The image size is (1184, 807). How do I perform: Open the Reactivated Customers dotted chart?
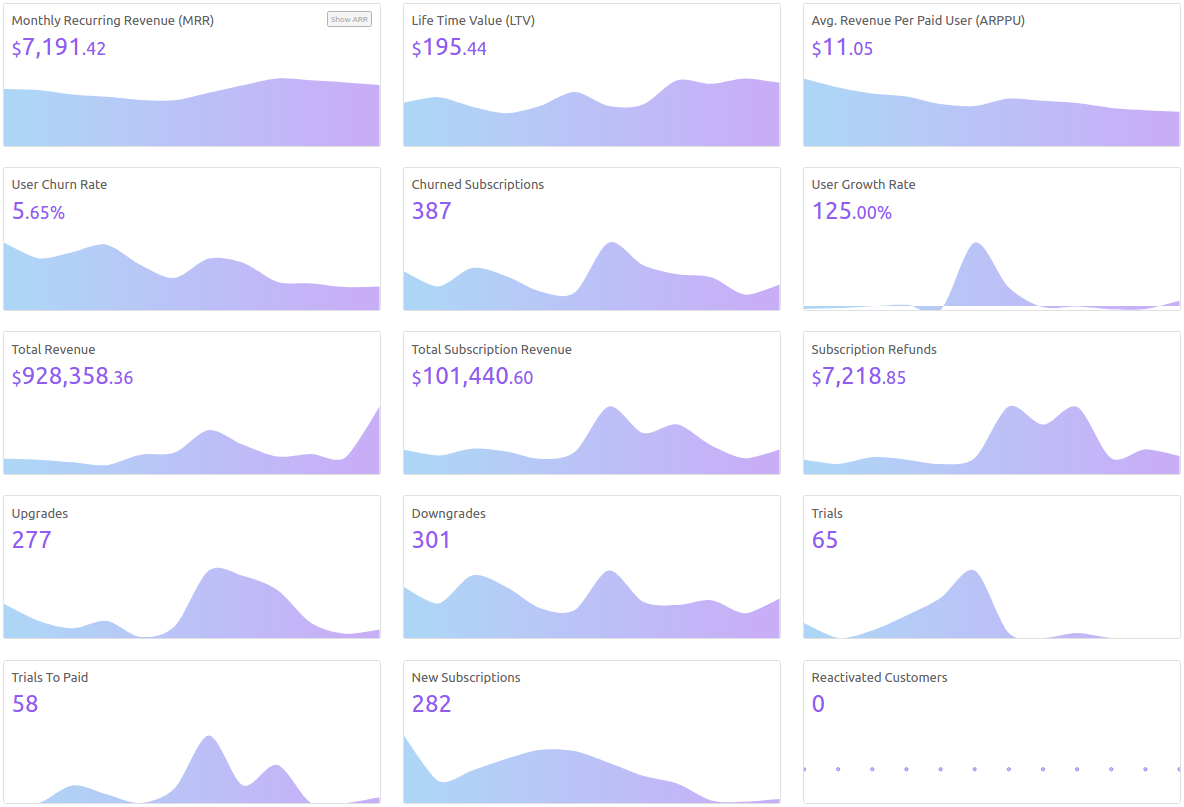point(991,769)
